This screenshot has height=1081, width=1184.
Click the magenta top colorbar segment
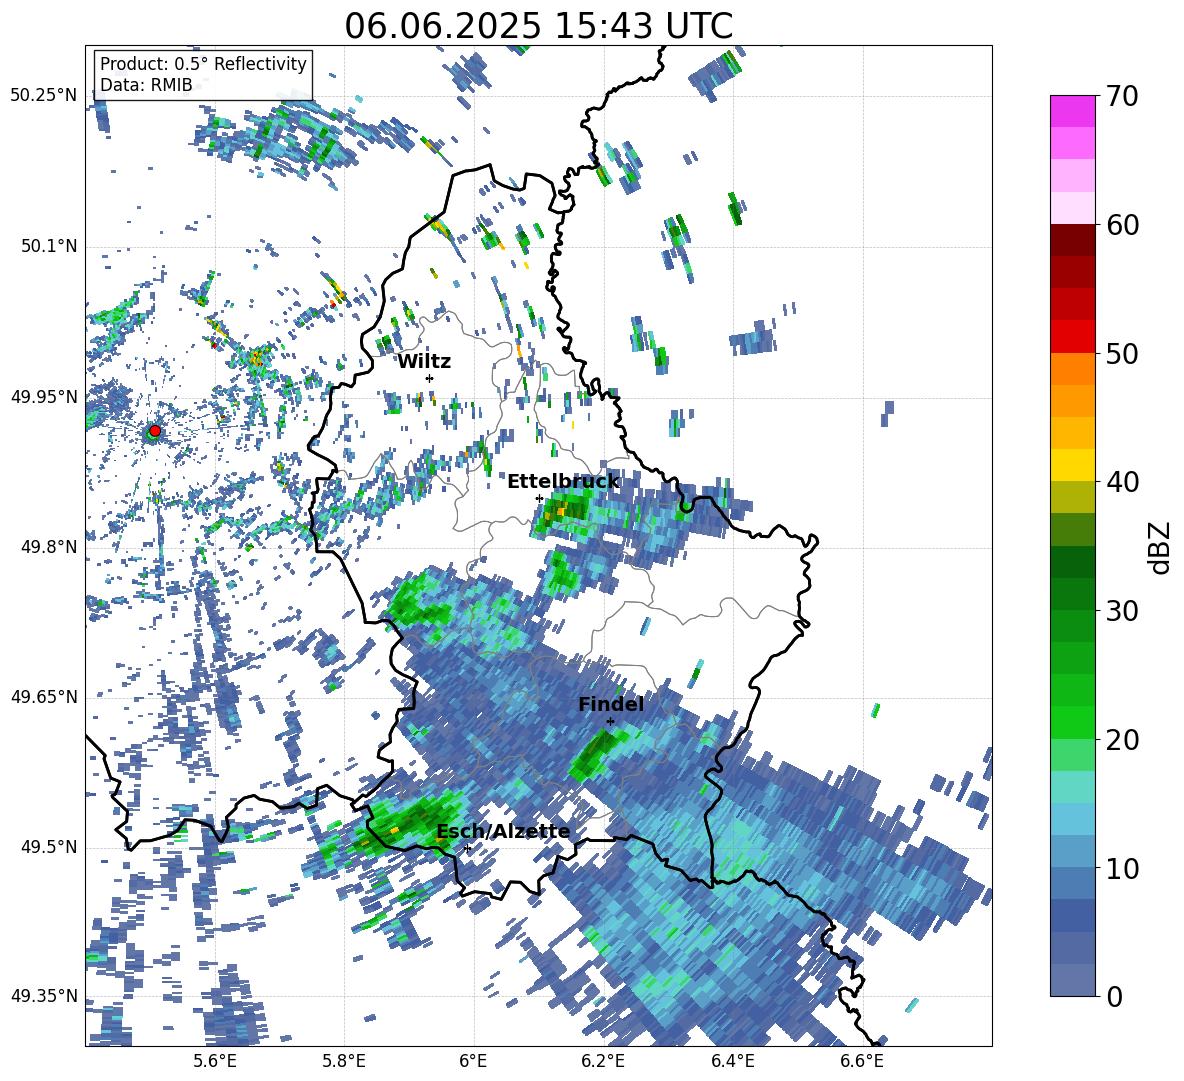[x=1072, y=111]
